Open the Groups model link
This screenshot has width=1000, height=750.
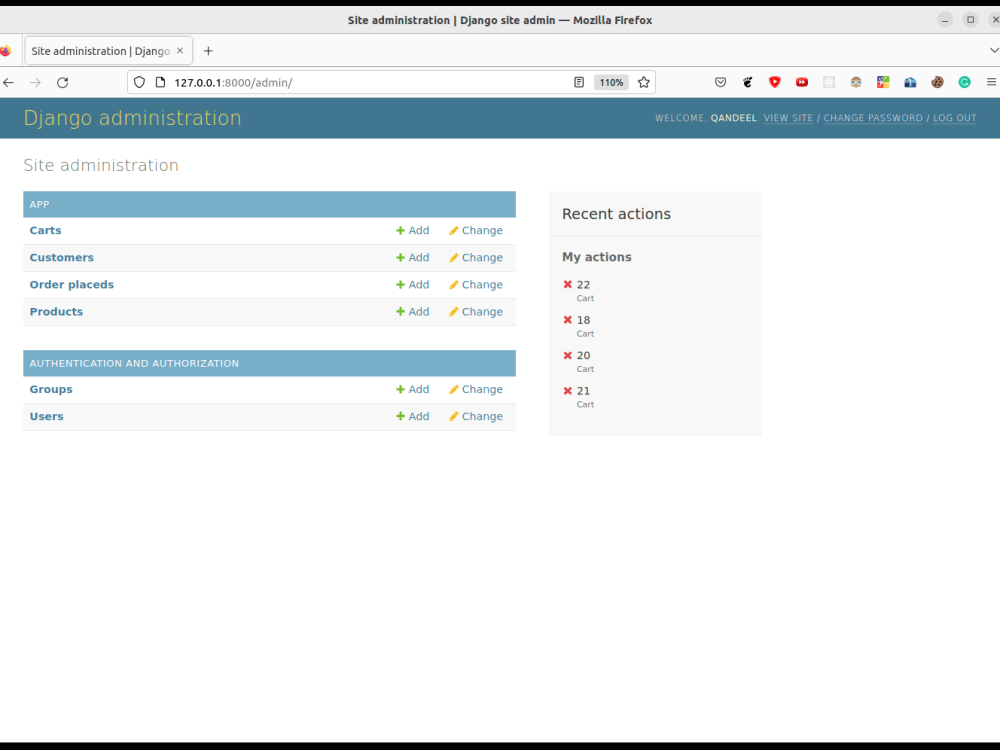pyautogui.click(x=51, y=389)
